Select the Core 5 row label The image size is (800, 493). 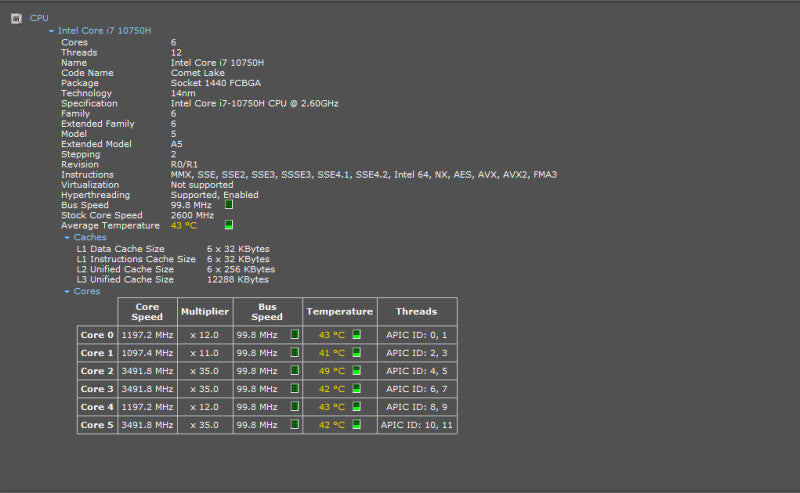pos(97,425)
